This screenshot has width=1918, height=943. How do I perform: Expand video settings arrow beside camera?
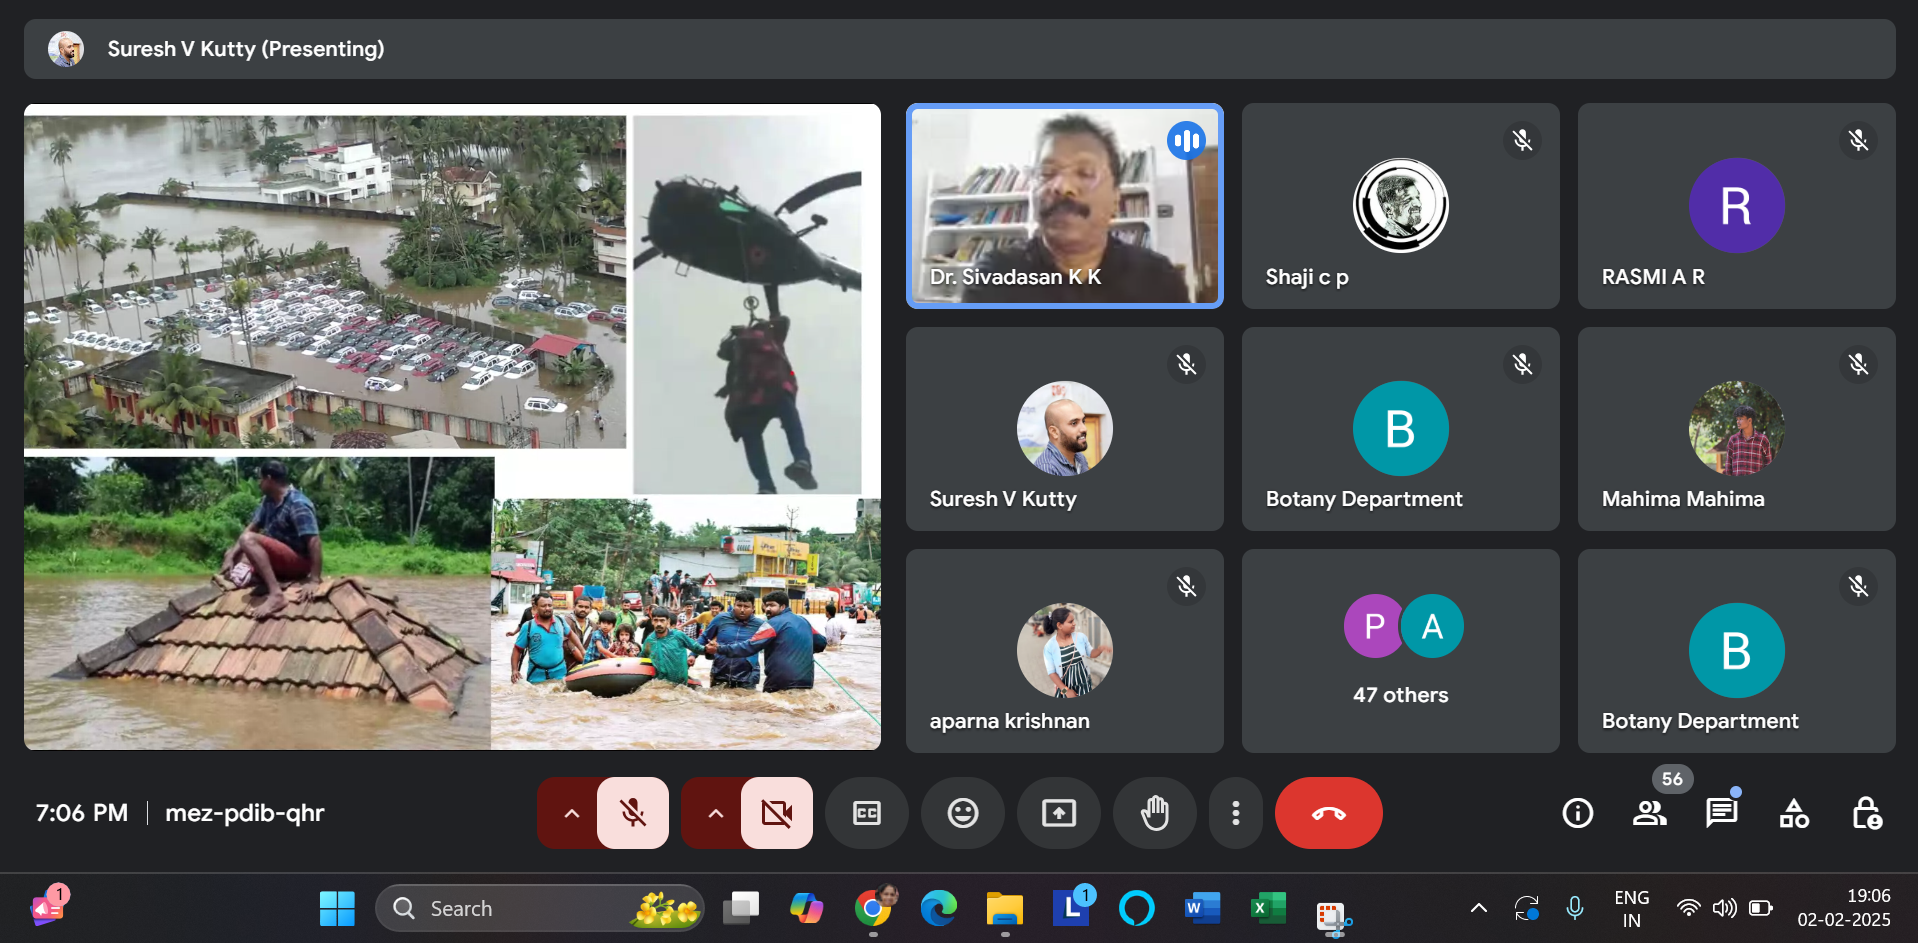pos(715,813)
